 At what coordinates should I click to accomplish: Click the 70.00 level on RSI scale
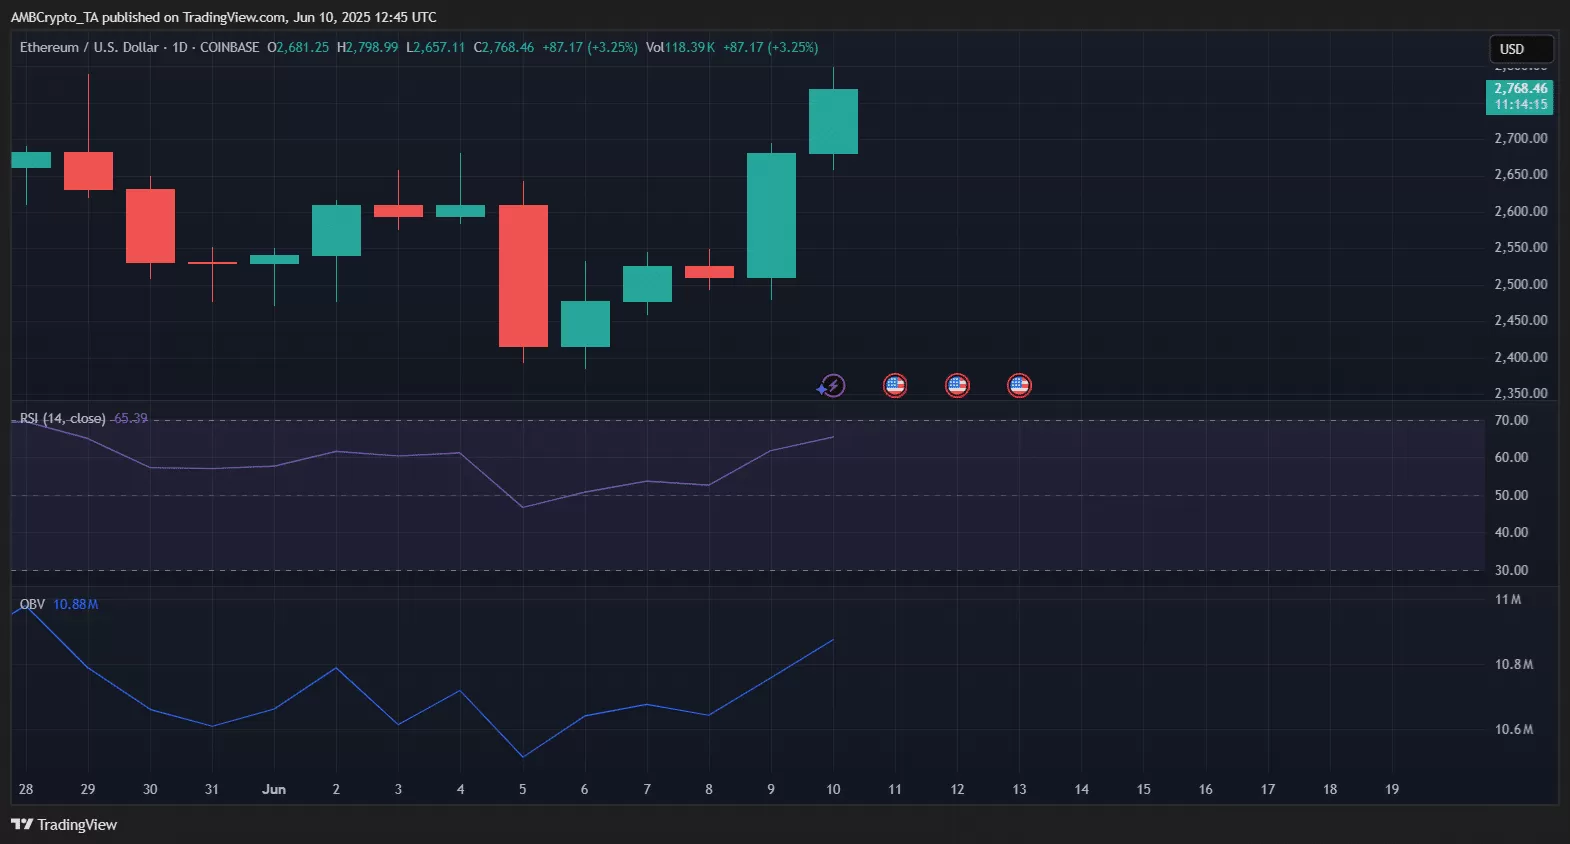tap(1511, 420)
